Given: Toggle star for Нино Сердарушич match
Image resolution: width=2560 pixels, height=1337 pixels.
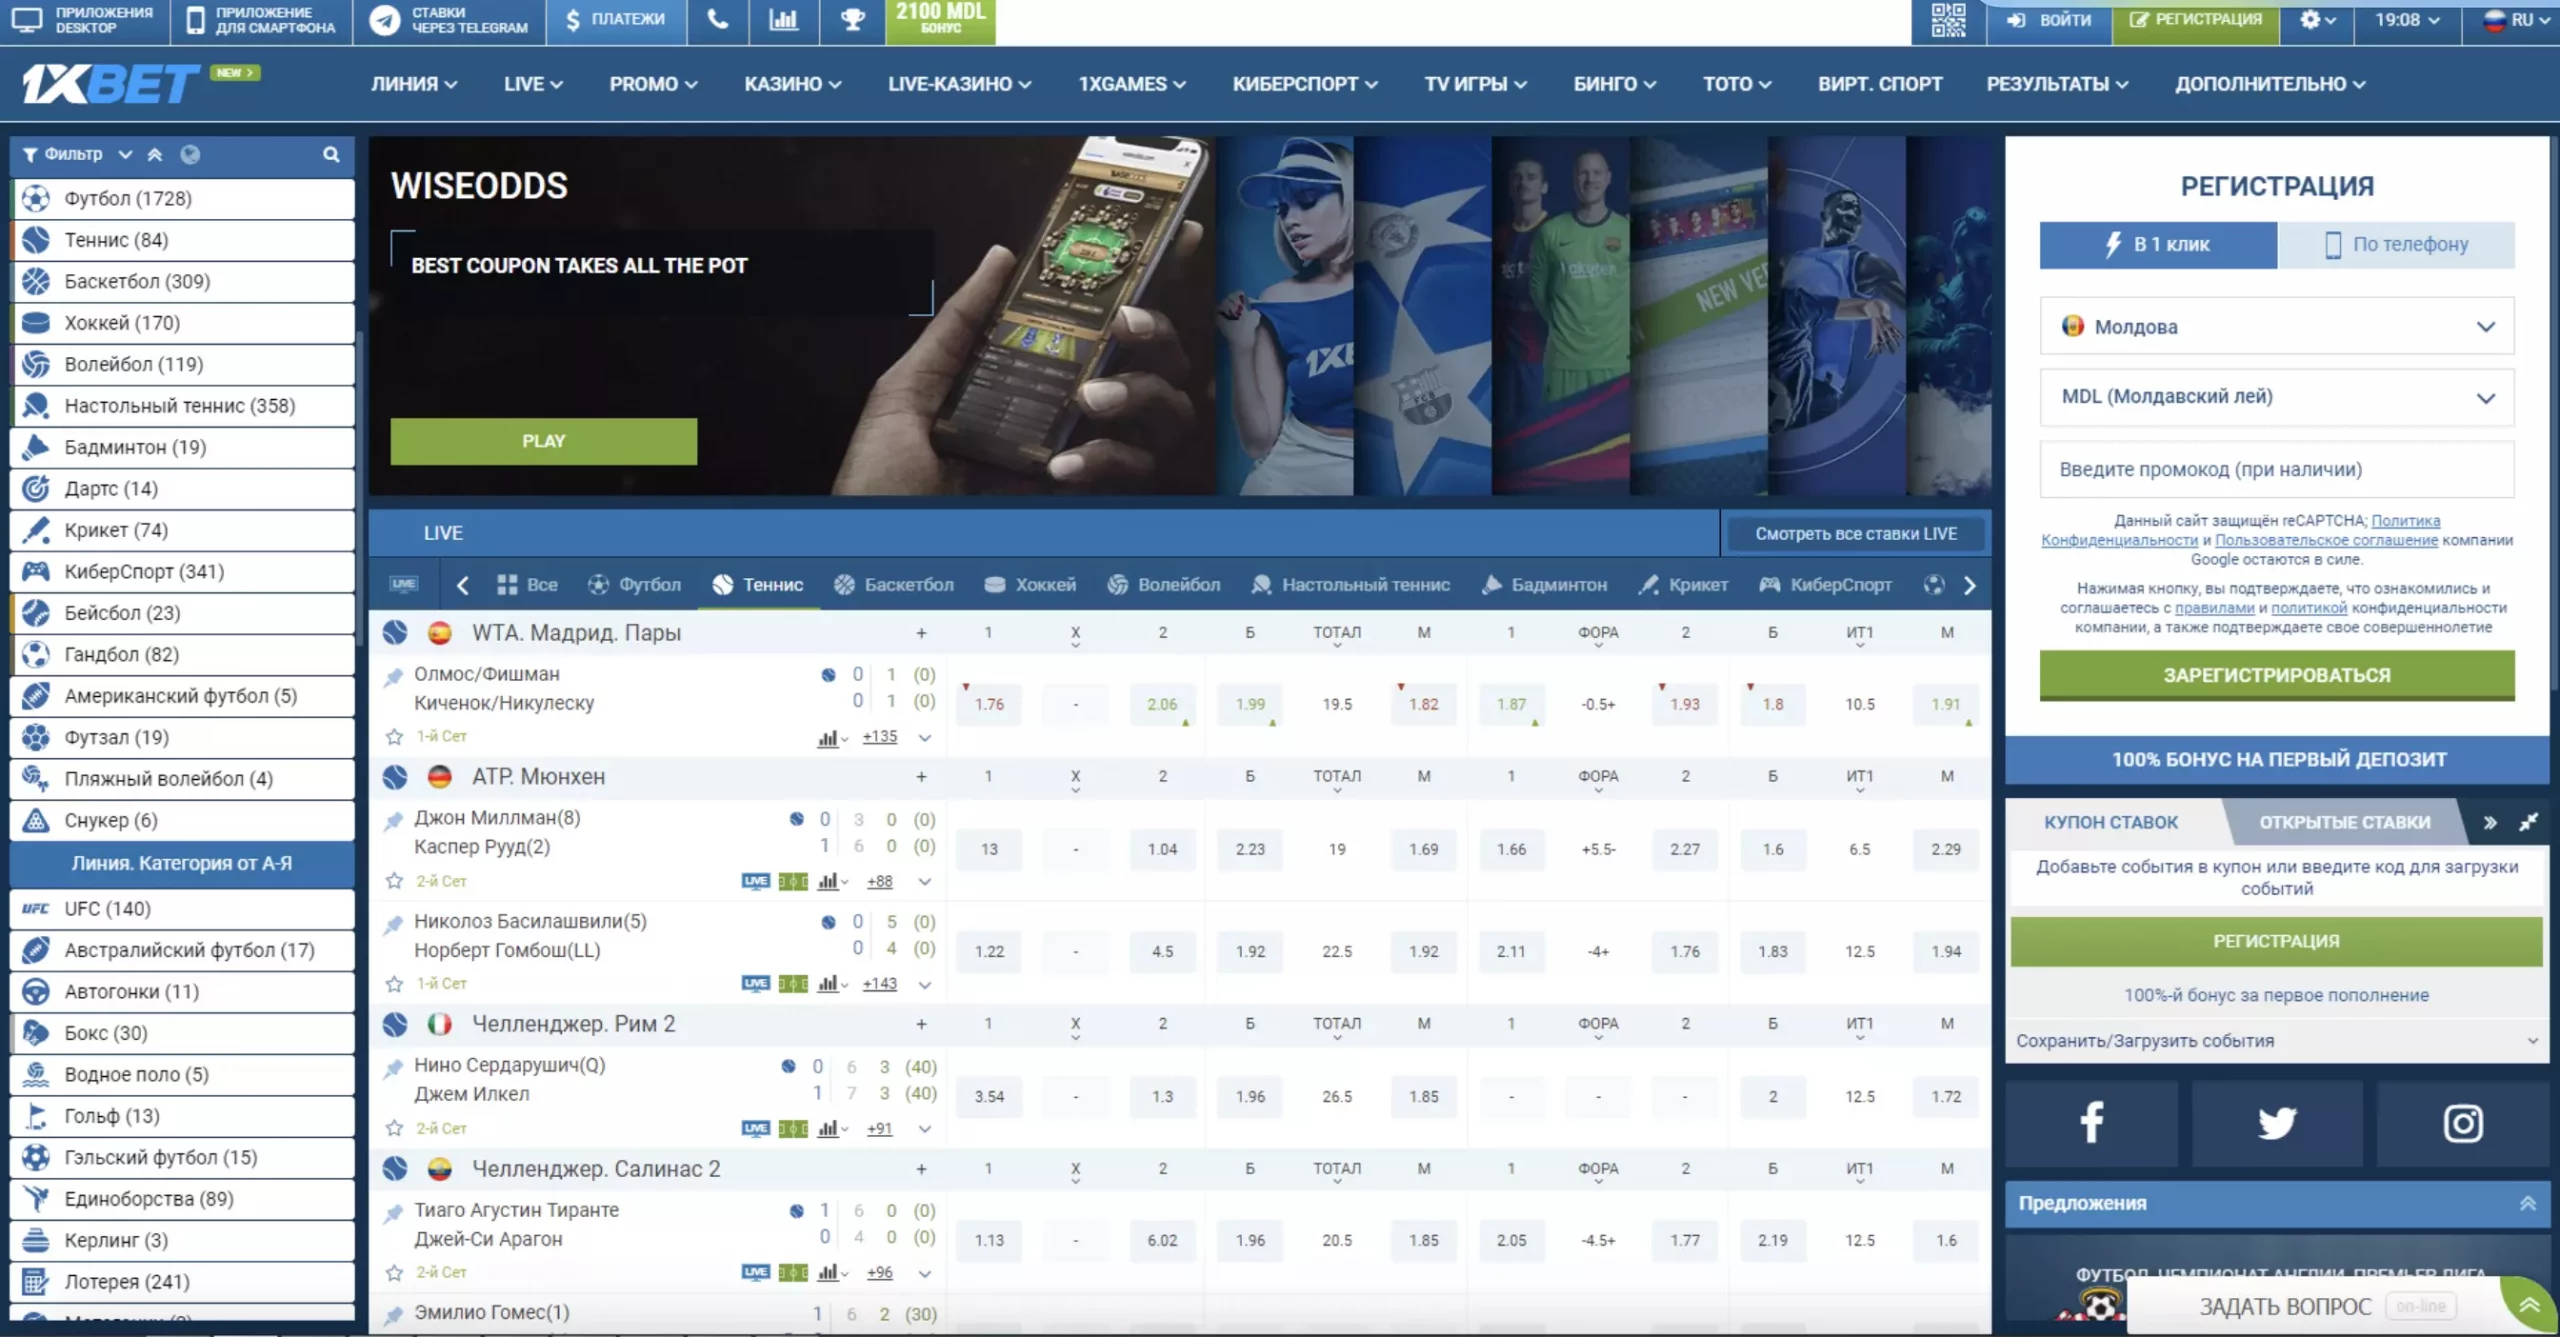Looking at the screenshot, I should 394,1128.
